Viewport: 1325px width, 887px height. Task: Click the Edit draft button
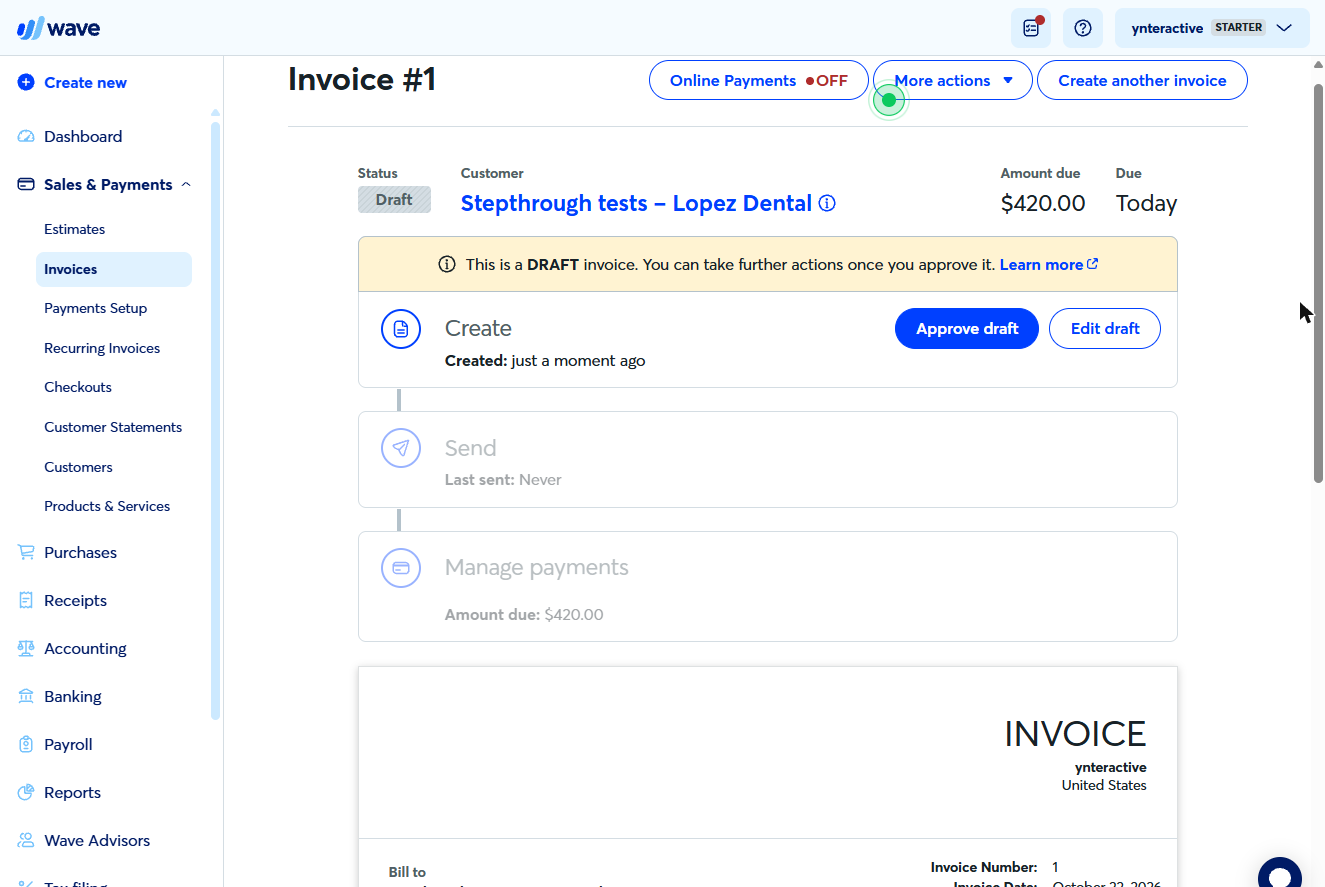pos(1105,329)
